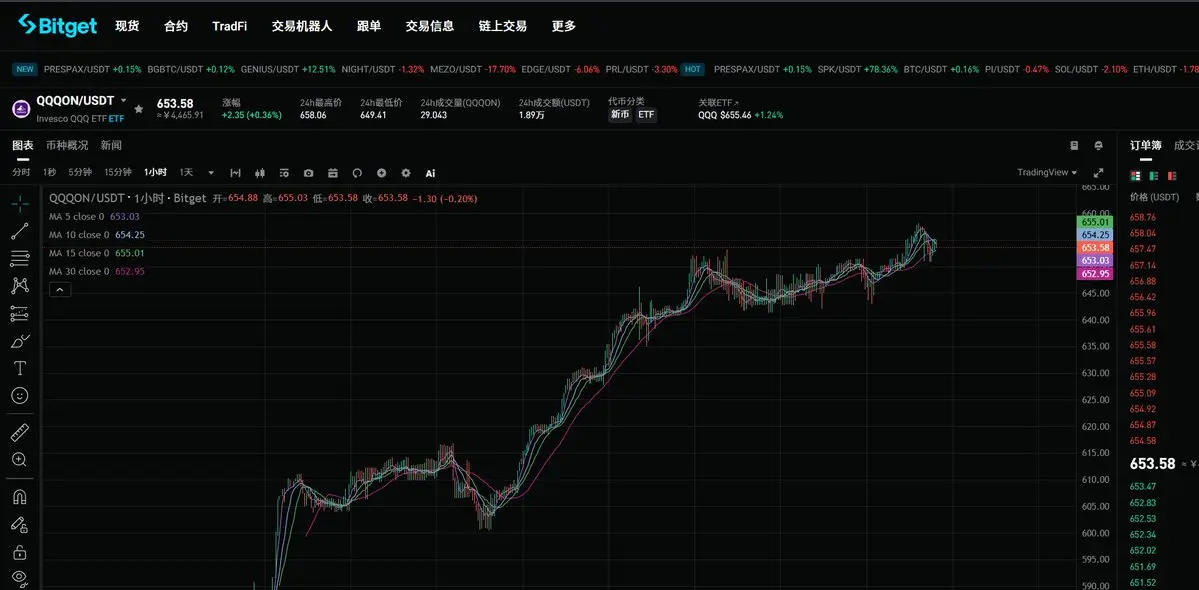This screenshot has width=1199, height=590.
Task: Select the trend line drawing tool
Action: (20, 231)
